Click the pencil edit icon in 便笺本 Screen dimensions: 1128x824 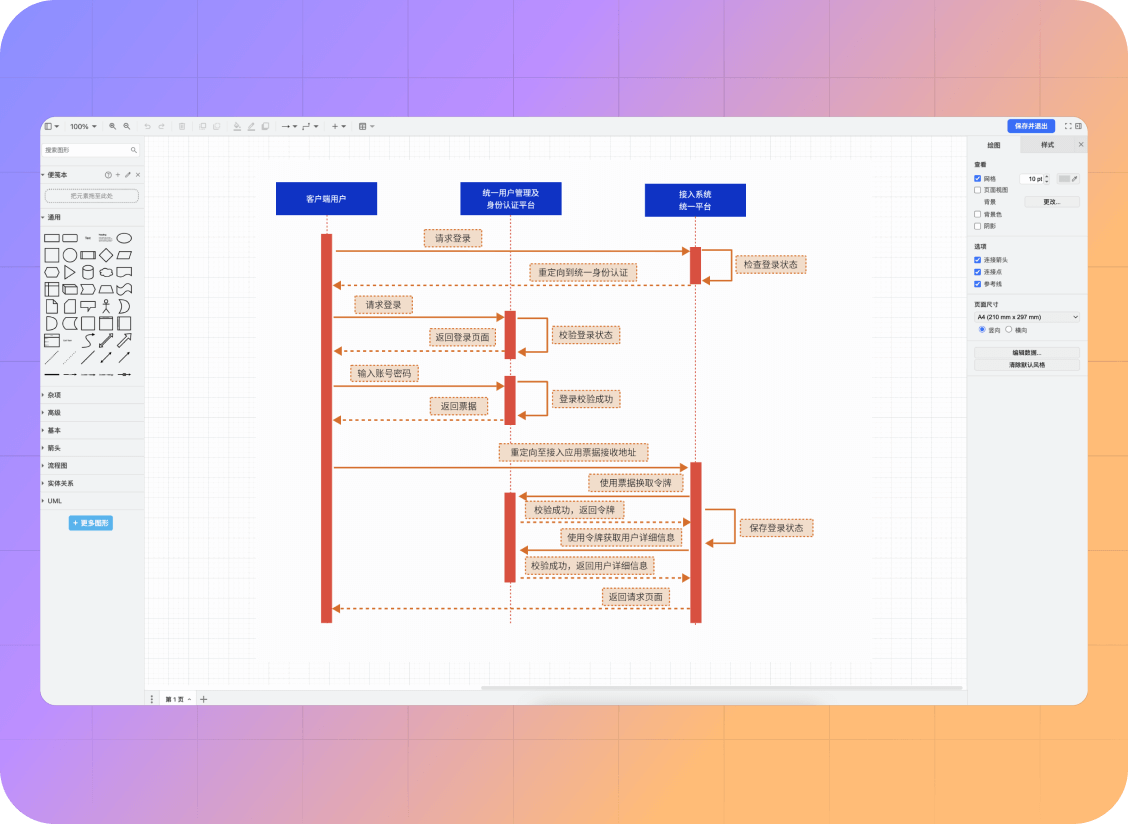coord(127,175)
